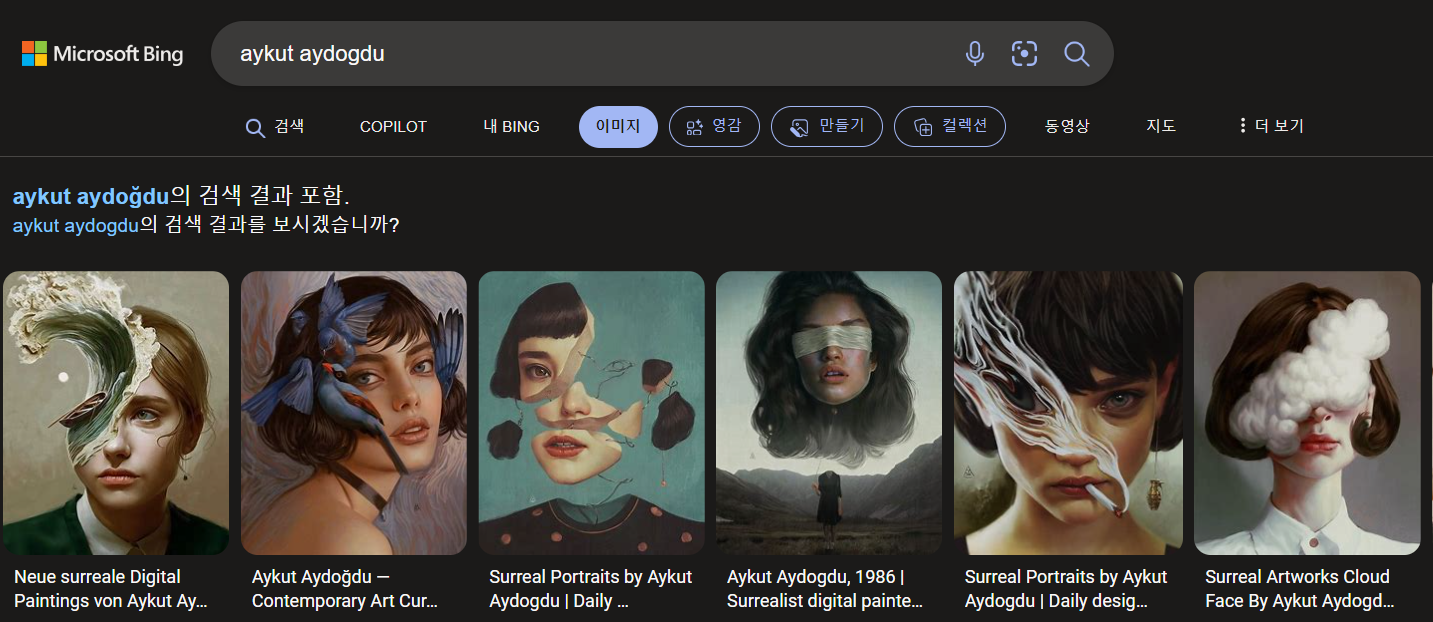
Task: Open the 영감 pill button
Action: 714,127
